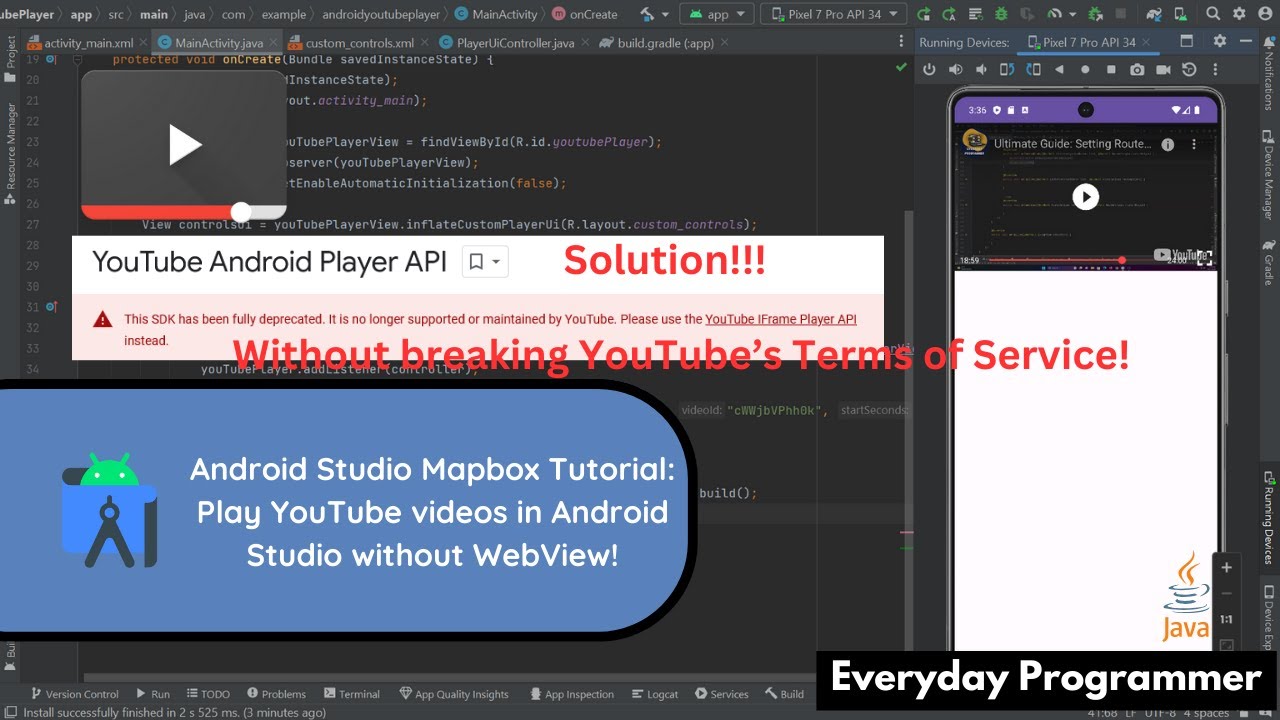This screenshot has width=1280, height=720.
Task: Click the account avatar icon
Action: click(1265, 14)
